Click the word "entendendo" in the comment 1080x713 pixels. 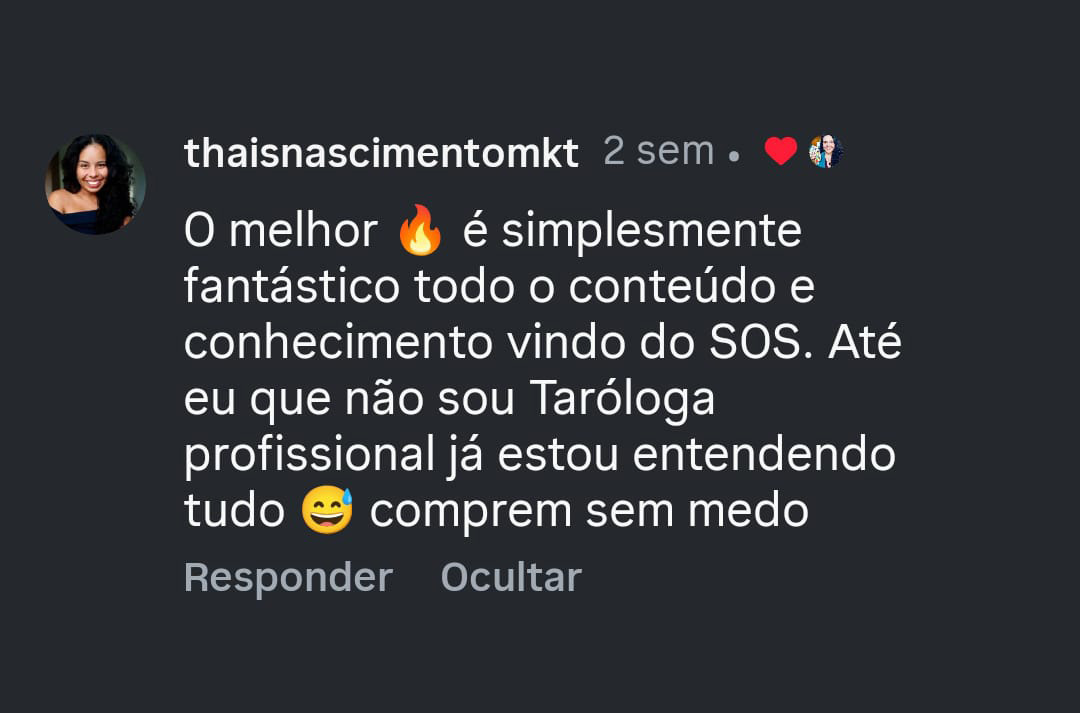[x=764, y=455]
